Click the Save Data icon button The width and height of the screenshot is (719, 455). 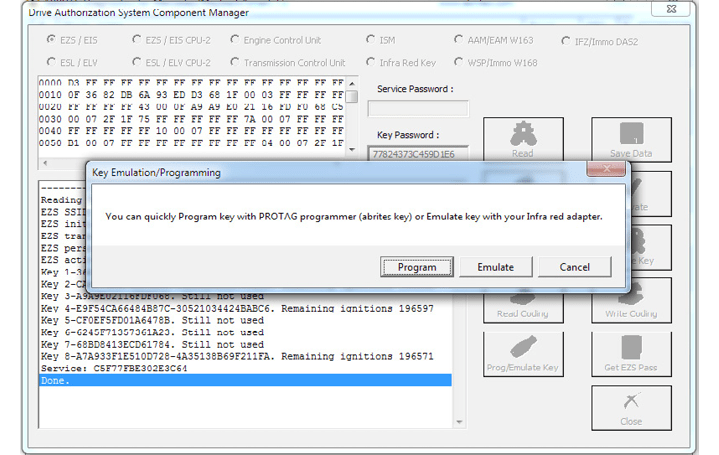(630, 138)
